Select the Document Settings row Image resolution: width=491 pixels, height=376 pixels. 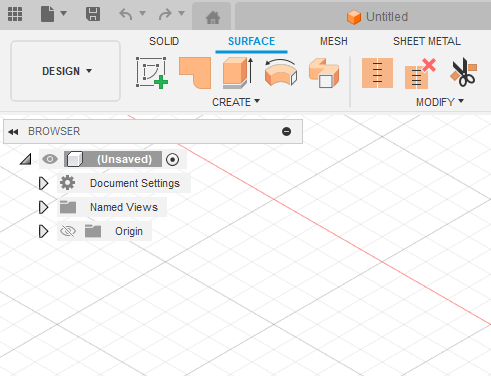(x=124, y=183)
